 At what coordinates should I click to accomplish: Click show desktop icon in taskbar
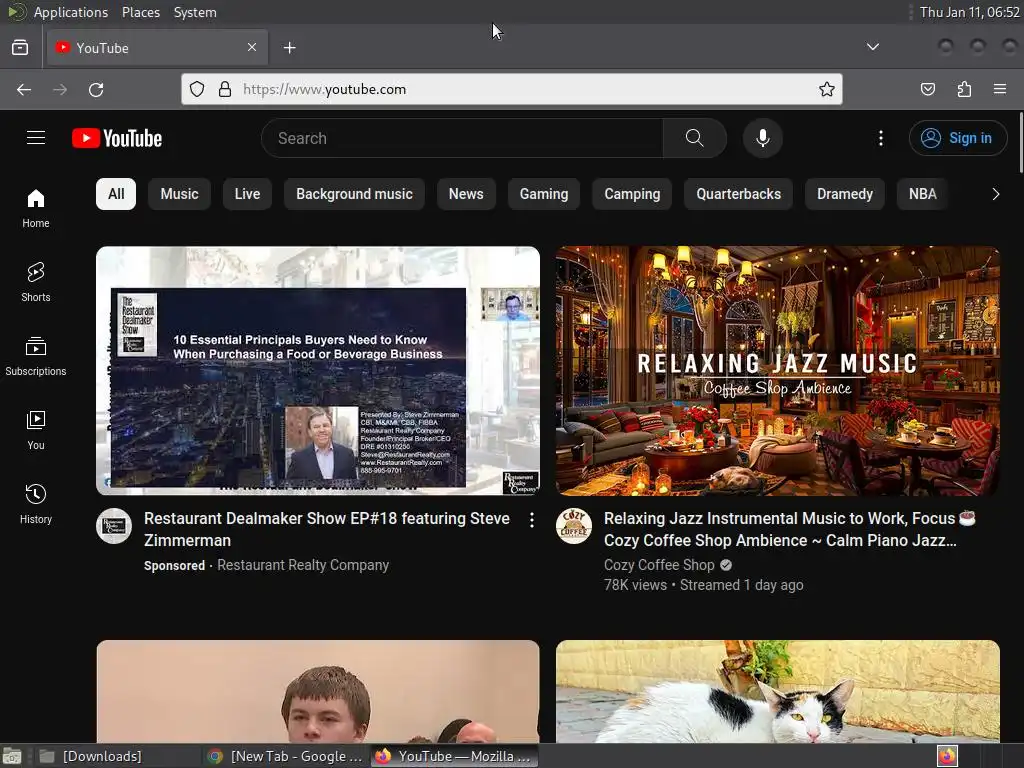pos(12,756)
